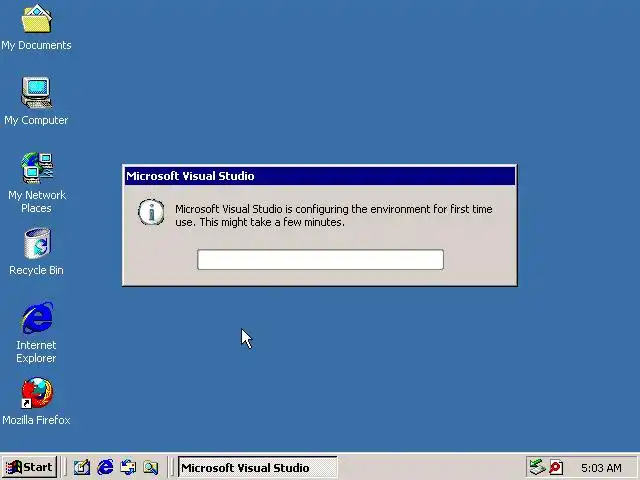Activate the Microsoft Visual Studio taskbar button
640x480 pixels.
click(x=258, y=467)
